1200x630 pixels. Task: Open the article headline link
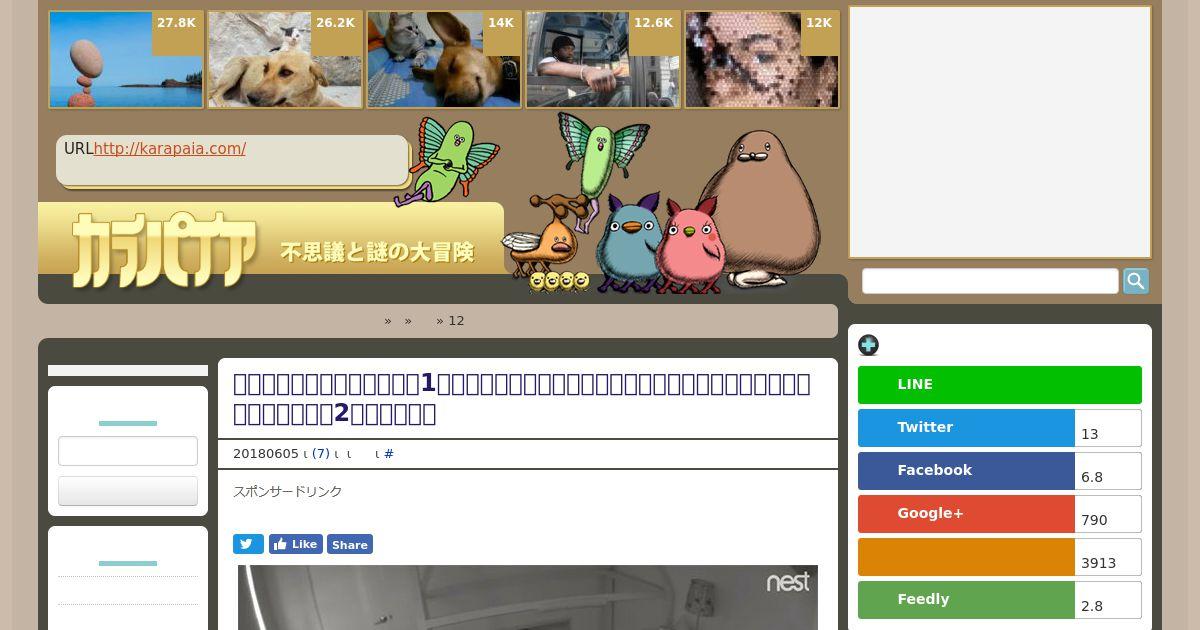(x=522, y=398)
